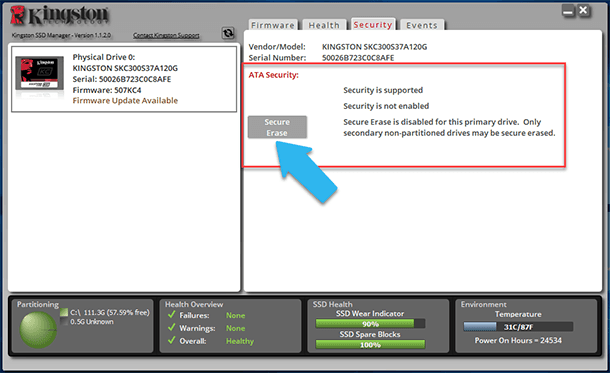
Task: Click the 'Power On Hours = 24534' text
Action: 518,340
